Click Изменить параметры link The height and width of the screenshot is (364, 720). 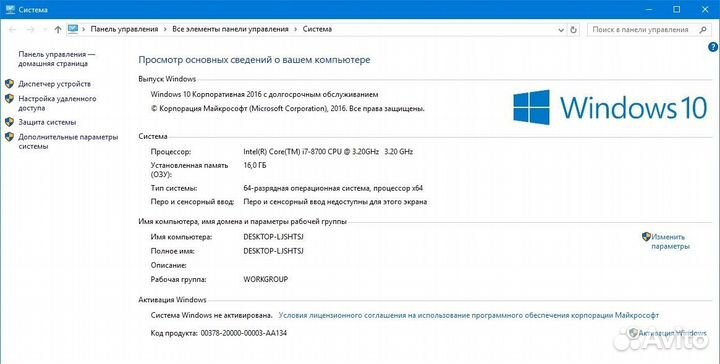coord(670,242)
